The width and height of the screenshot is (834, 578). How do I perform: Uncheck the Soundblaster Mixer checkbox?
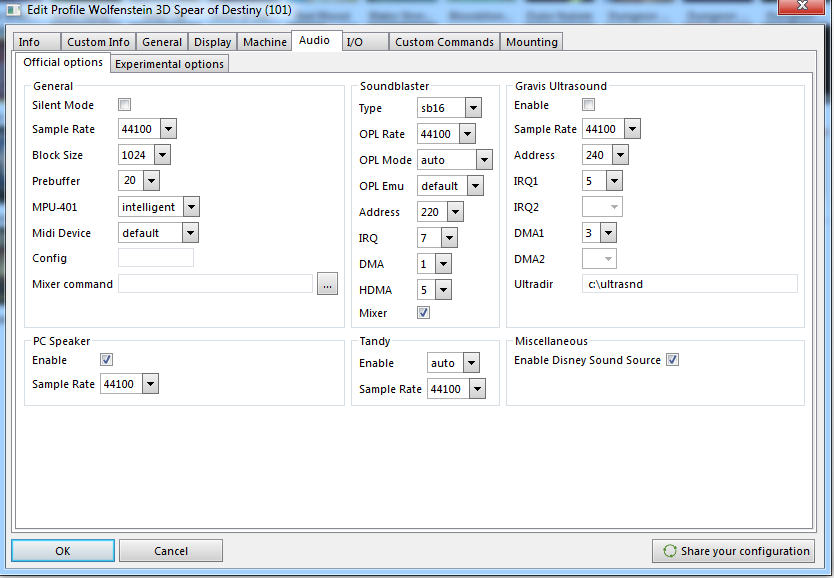point(423,313)
